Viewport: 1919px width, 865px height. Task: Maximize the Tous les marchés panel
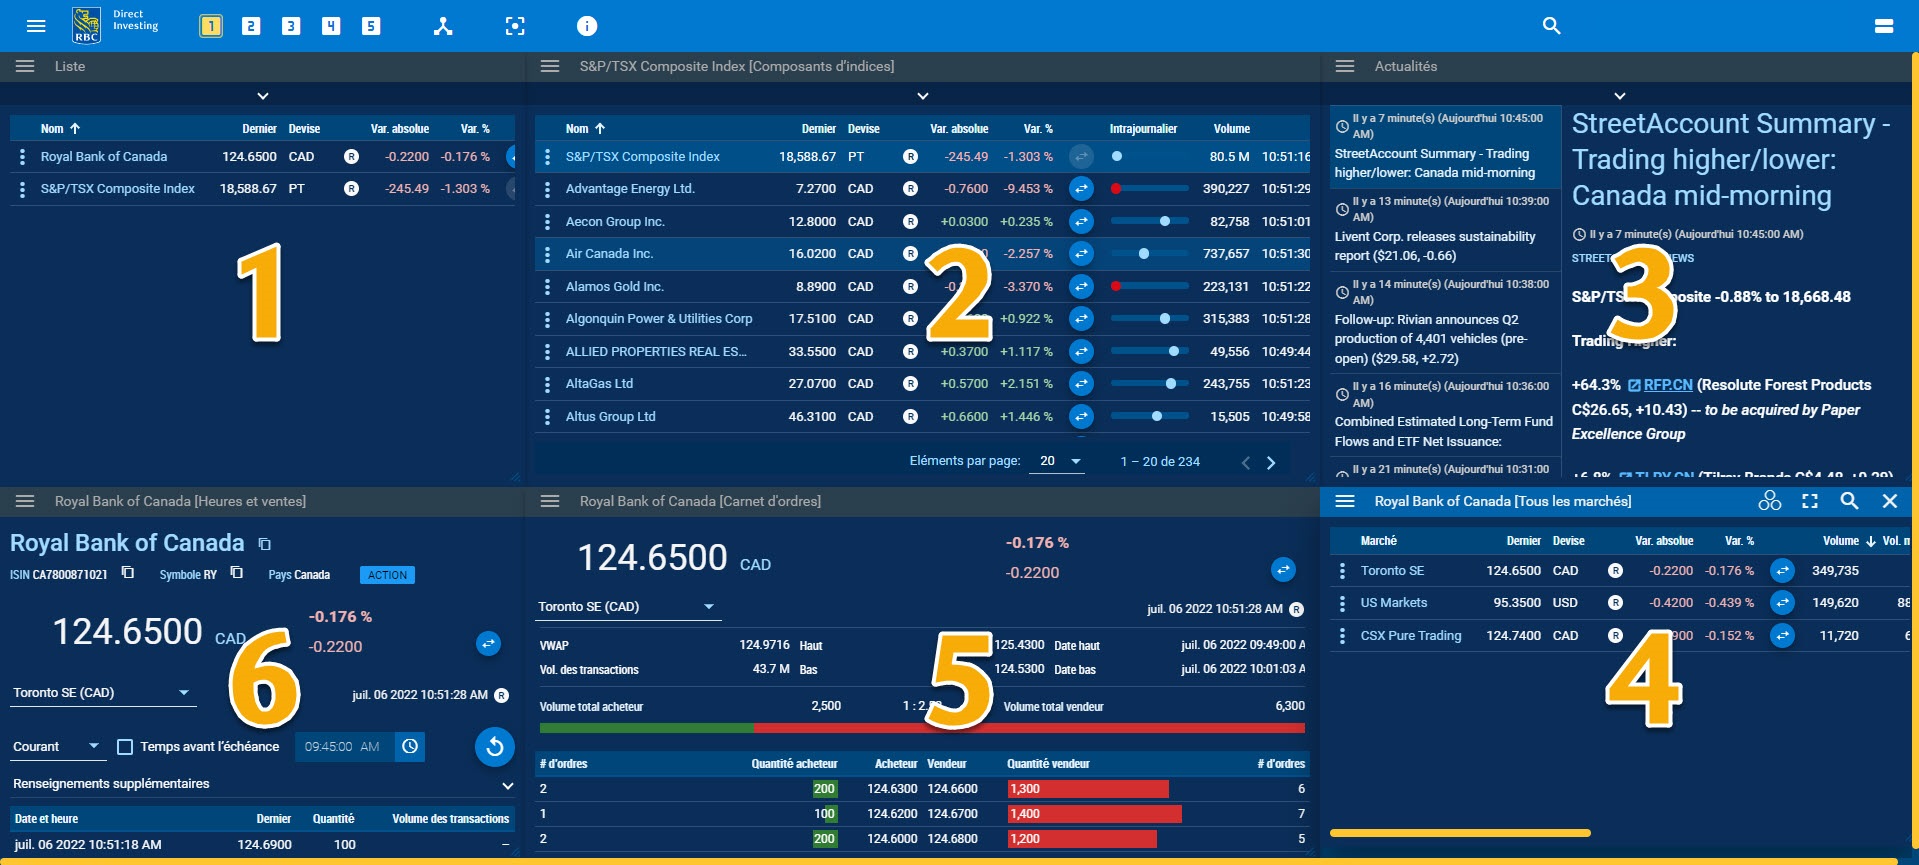click(1810, 501)
